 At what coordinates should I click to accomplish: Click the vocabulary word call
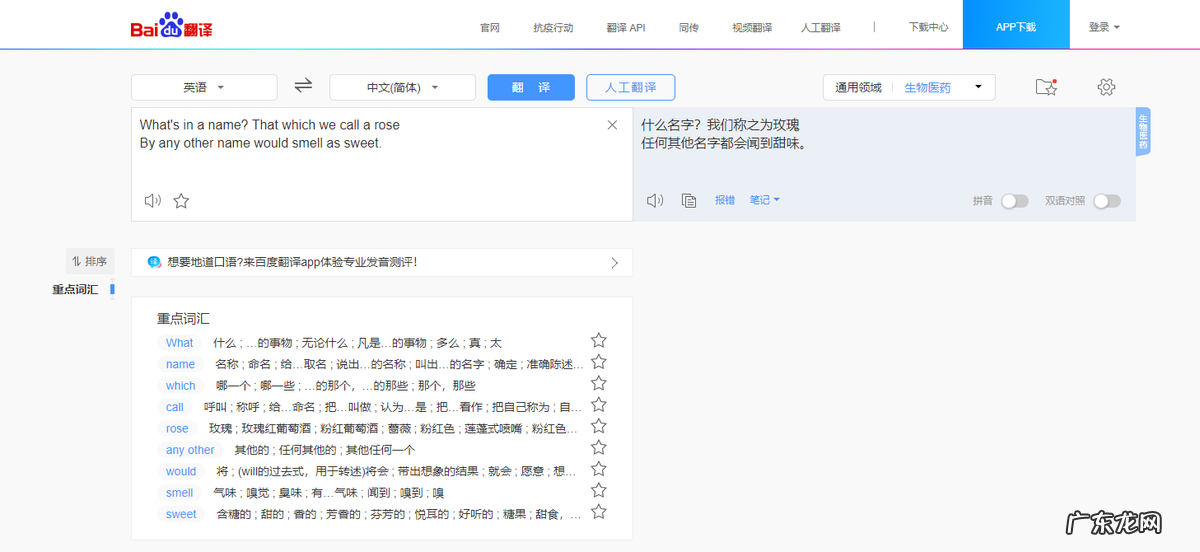click(175, 406)
